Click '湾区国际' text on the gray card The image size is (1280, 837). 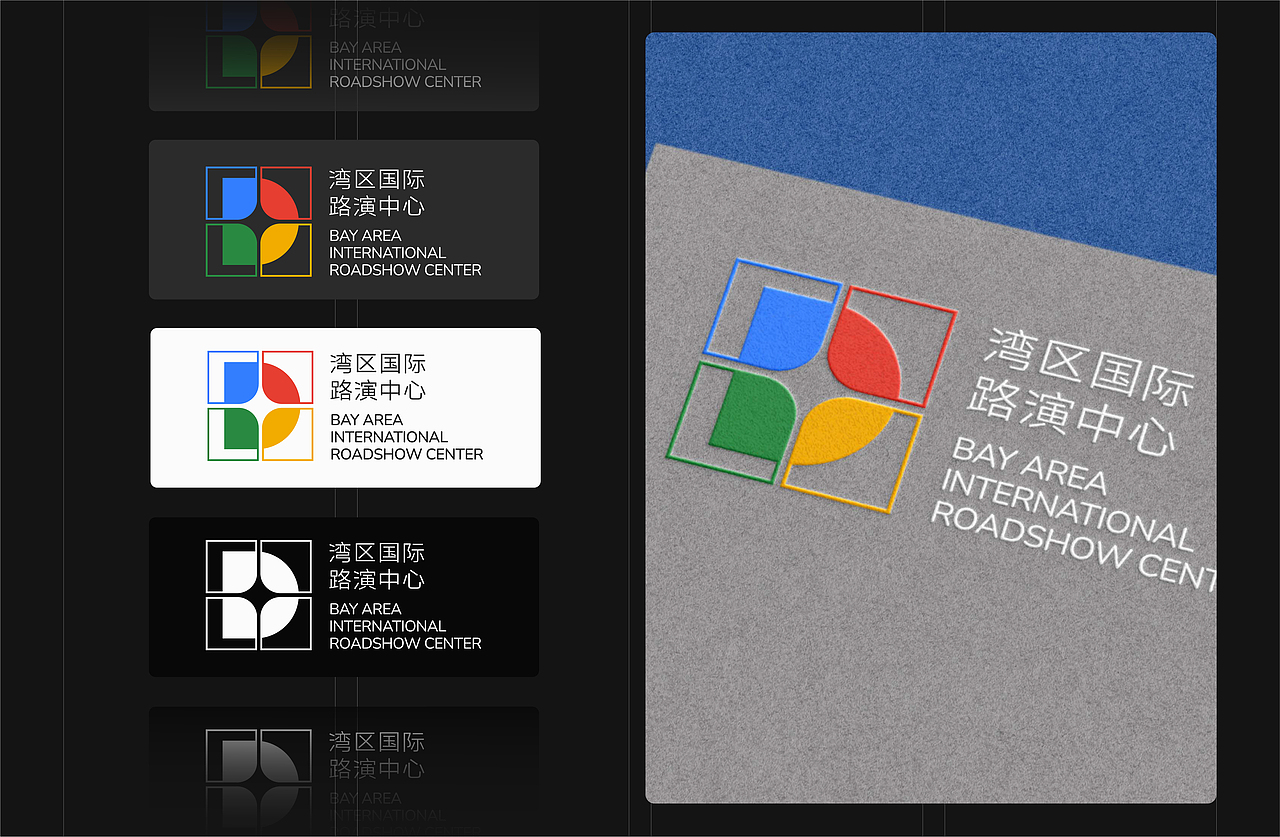377,179
